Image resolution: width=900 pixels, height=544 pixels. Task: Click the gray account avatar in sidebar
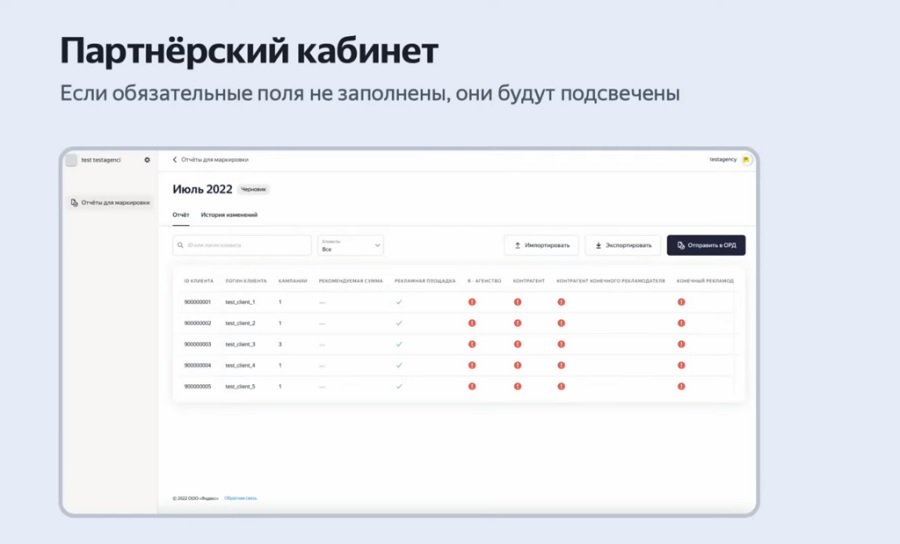tap(72, 160)
